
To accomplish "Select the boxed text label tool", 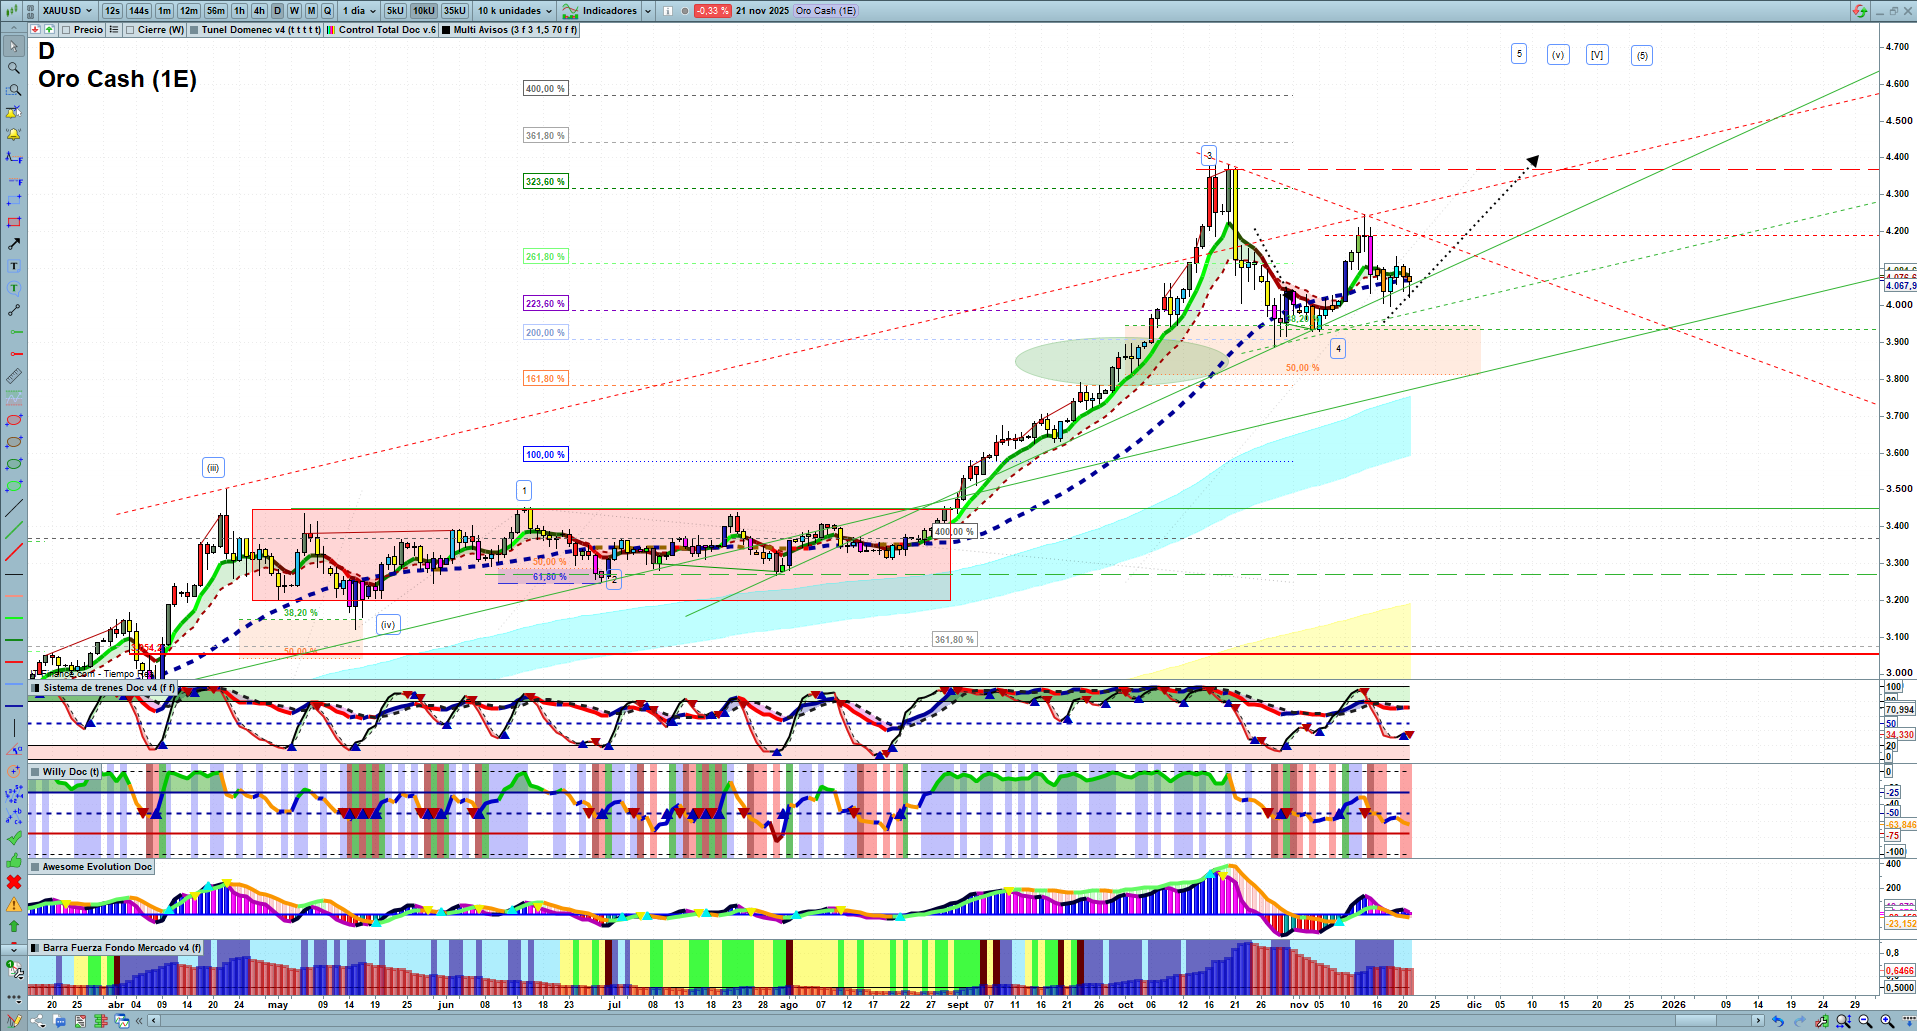I will pyautogui.click(x=14, y=266).
